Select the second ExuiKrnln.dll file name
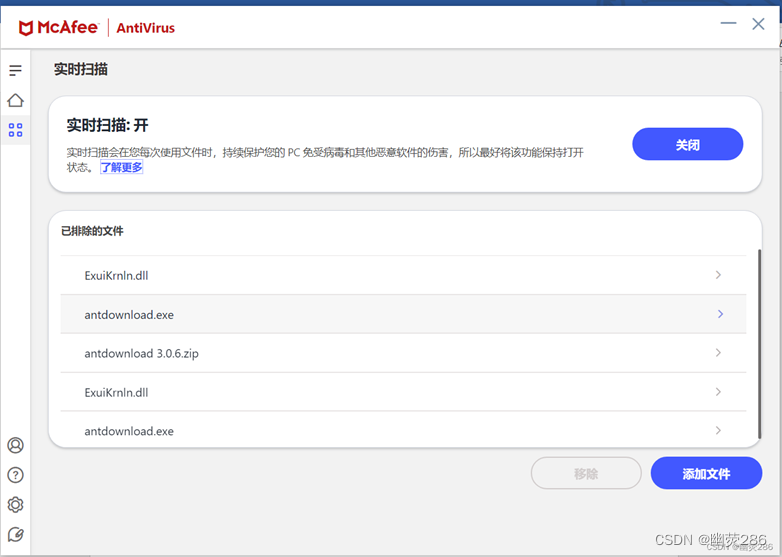 (x=116, y=392)
